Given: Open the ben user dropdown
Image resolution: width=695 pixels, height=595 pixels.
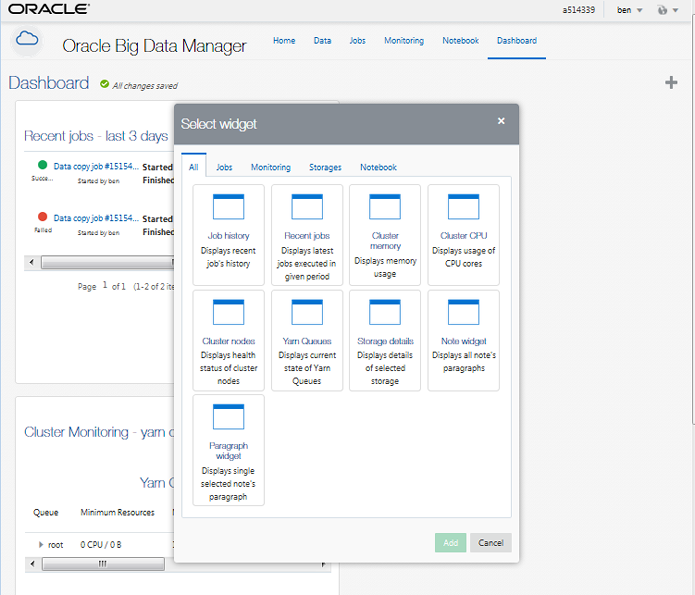Looking at the screenshot, I should pos(629,10).
